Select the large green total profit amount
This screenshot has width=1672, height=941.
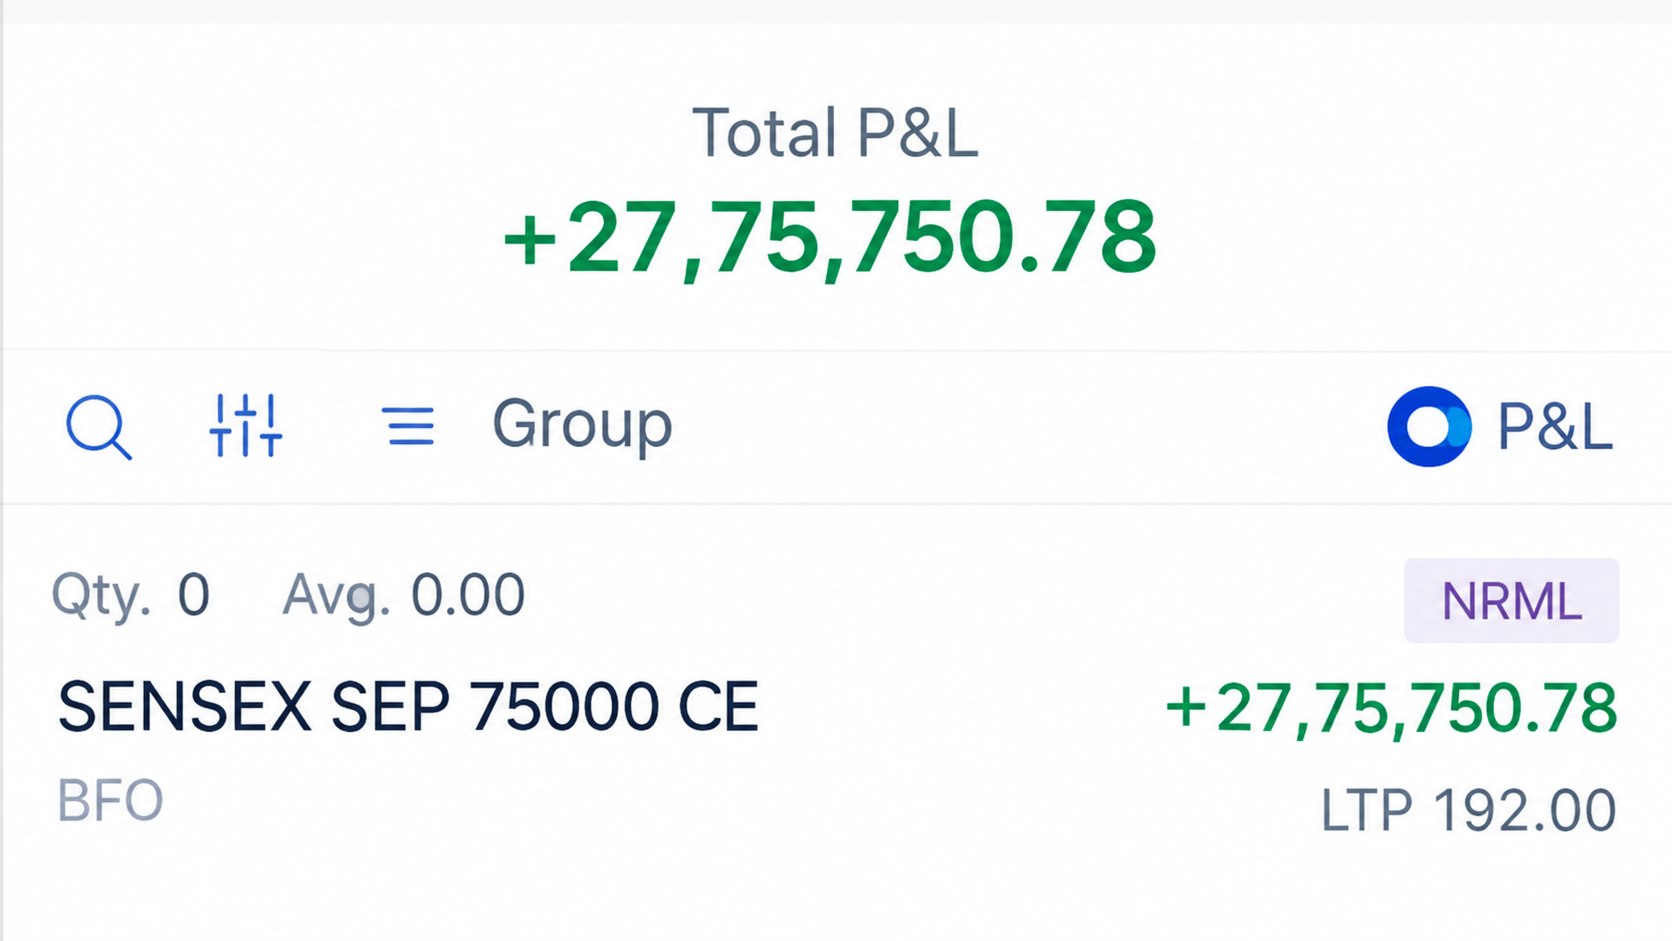[830, 237]
